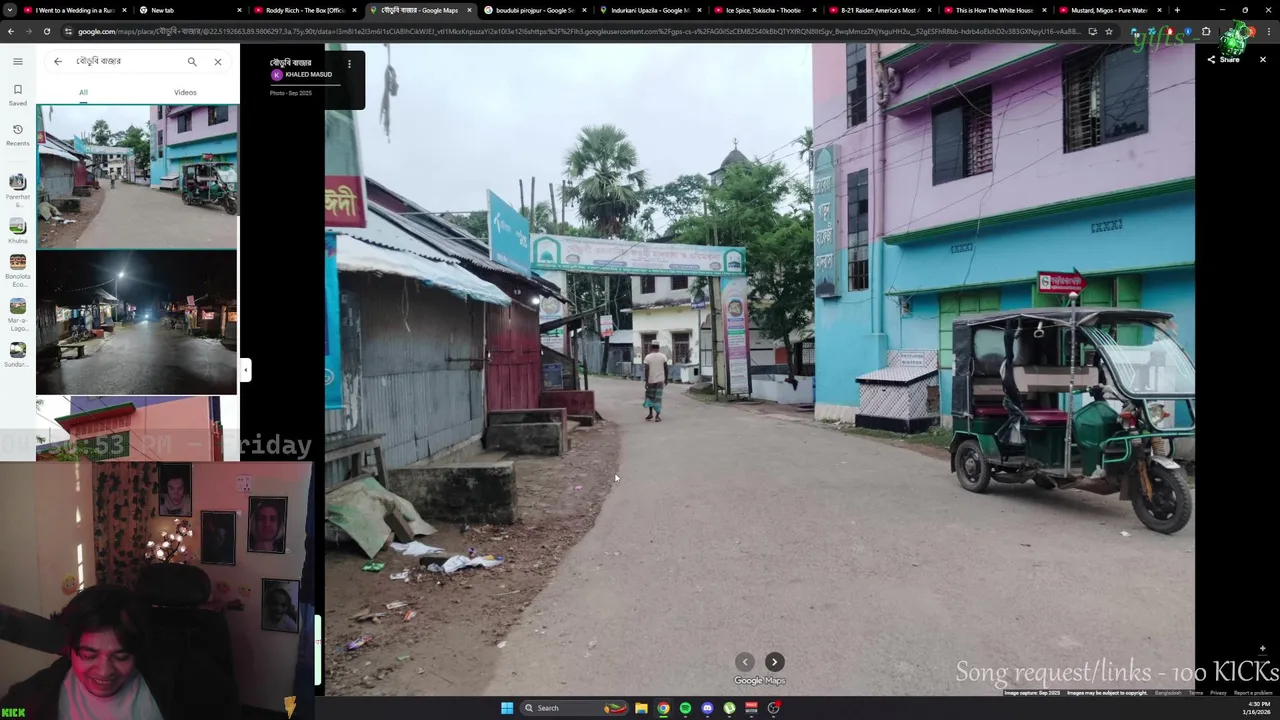Reload the current page
Screen dimensions: 1280x720
pyautogui.click(x=46, y=31)
